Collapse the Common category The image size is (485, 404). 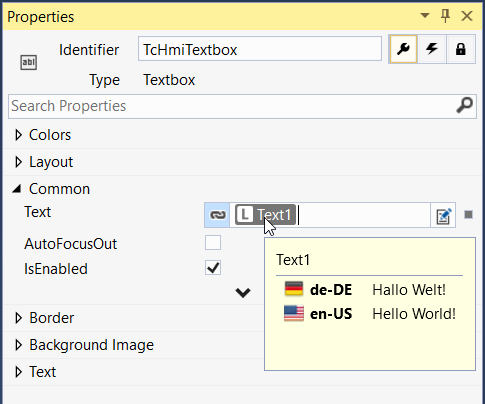pyautogui.click(x=17, y=189)
